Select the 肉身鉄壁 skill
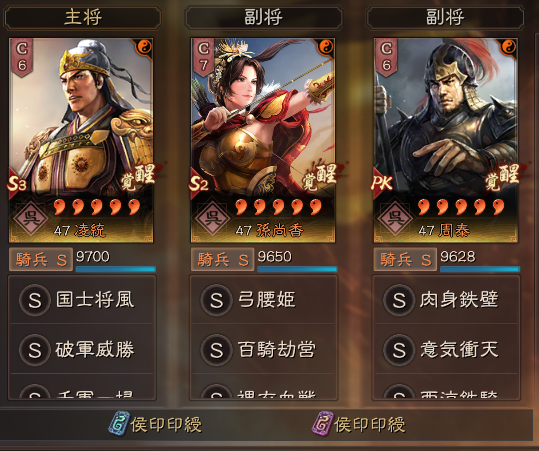 tap(446, 300)
